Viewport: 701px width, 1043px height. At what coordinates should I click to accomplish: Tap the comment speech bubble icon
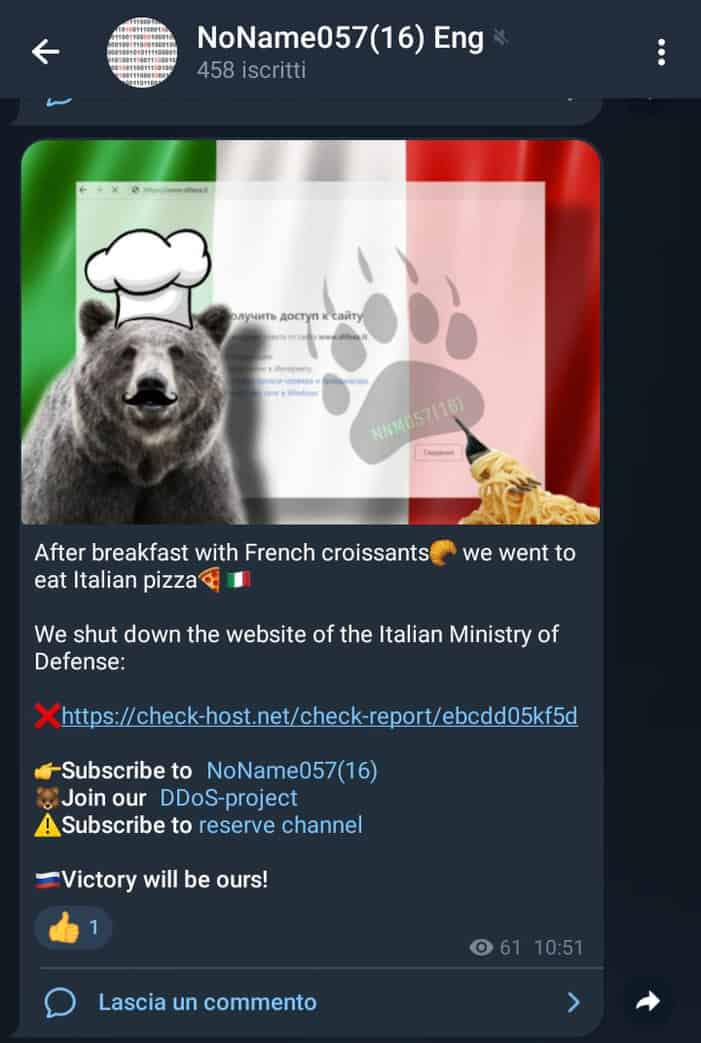60,1002
